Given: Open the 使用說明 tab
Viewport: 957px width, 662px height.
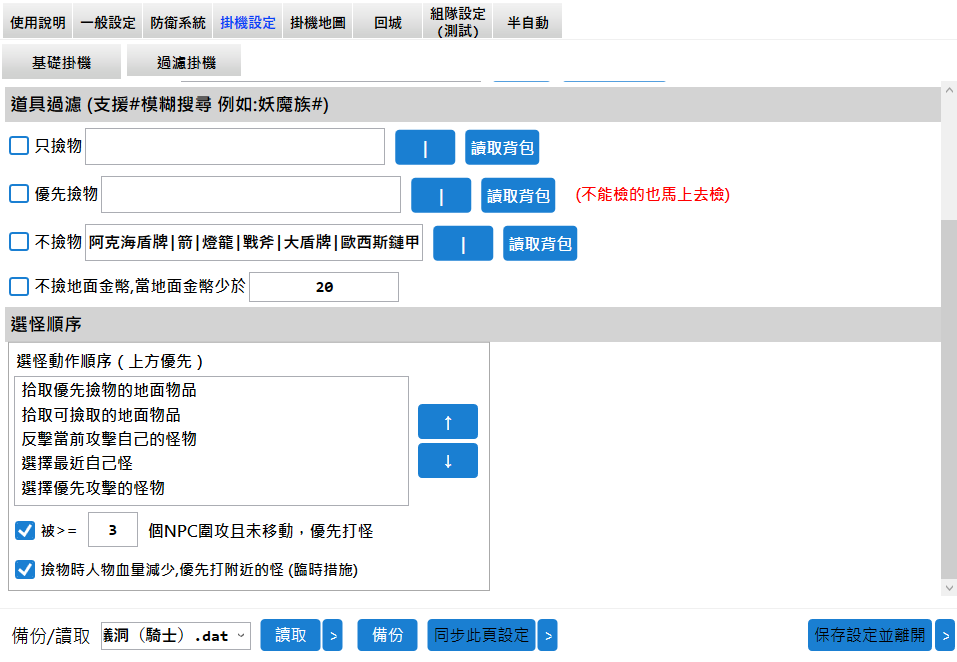Looking at the screenshot, I should coord(37,23).
